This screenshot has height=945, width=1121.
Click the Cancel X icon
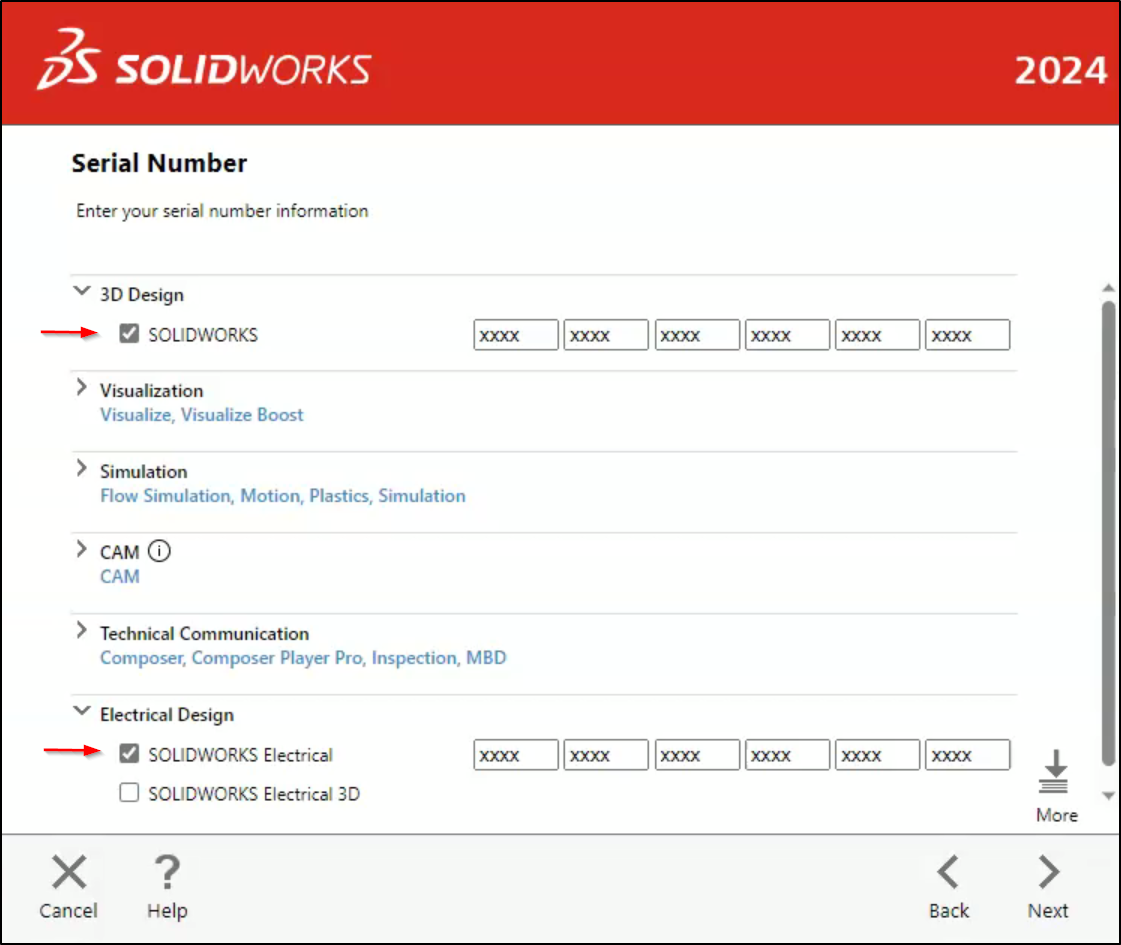pos(69,872)
